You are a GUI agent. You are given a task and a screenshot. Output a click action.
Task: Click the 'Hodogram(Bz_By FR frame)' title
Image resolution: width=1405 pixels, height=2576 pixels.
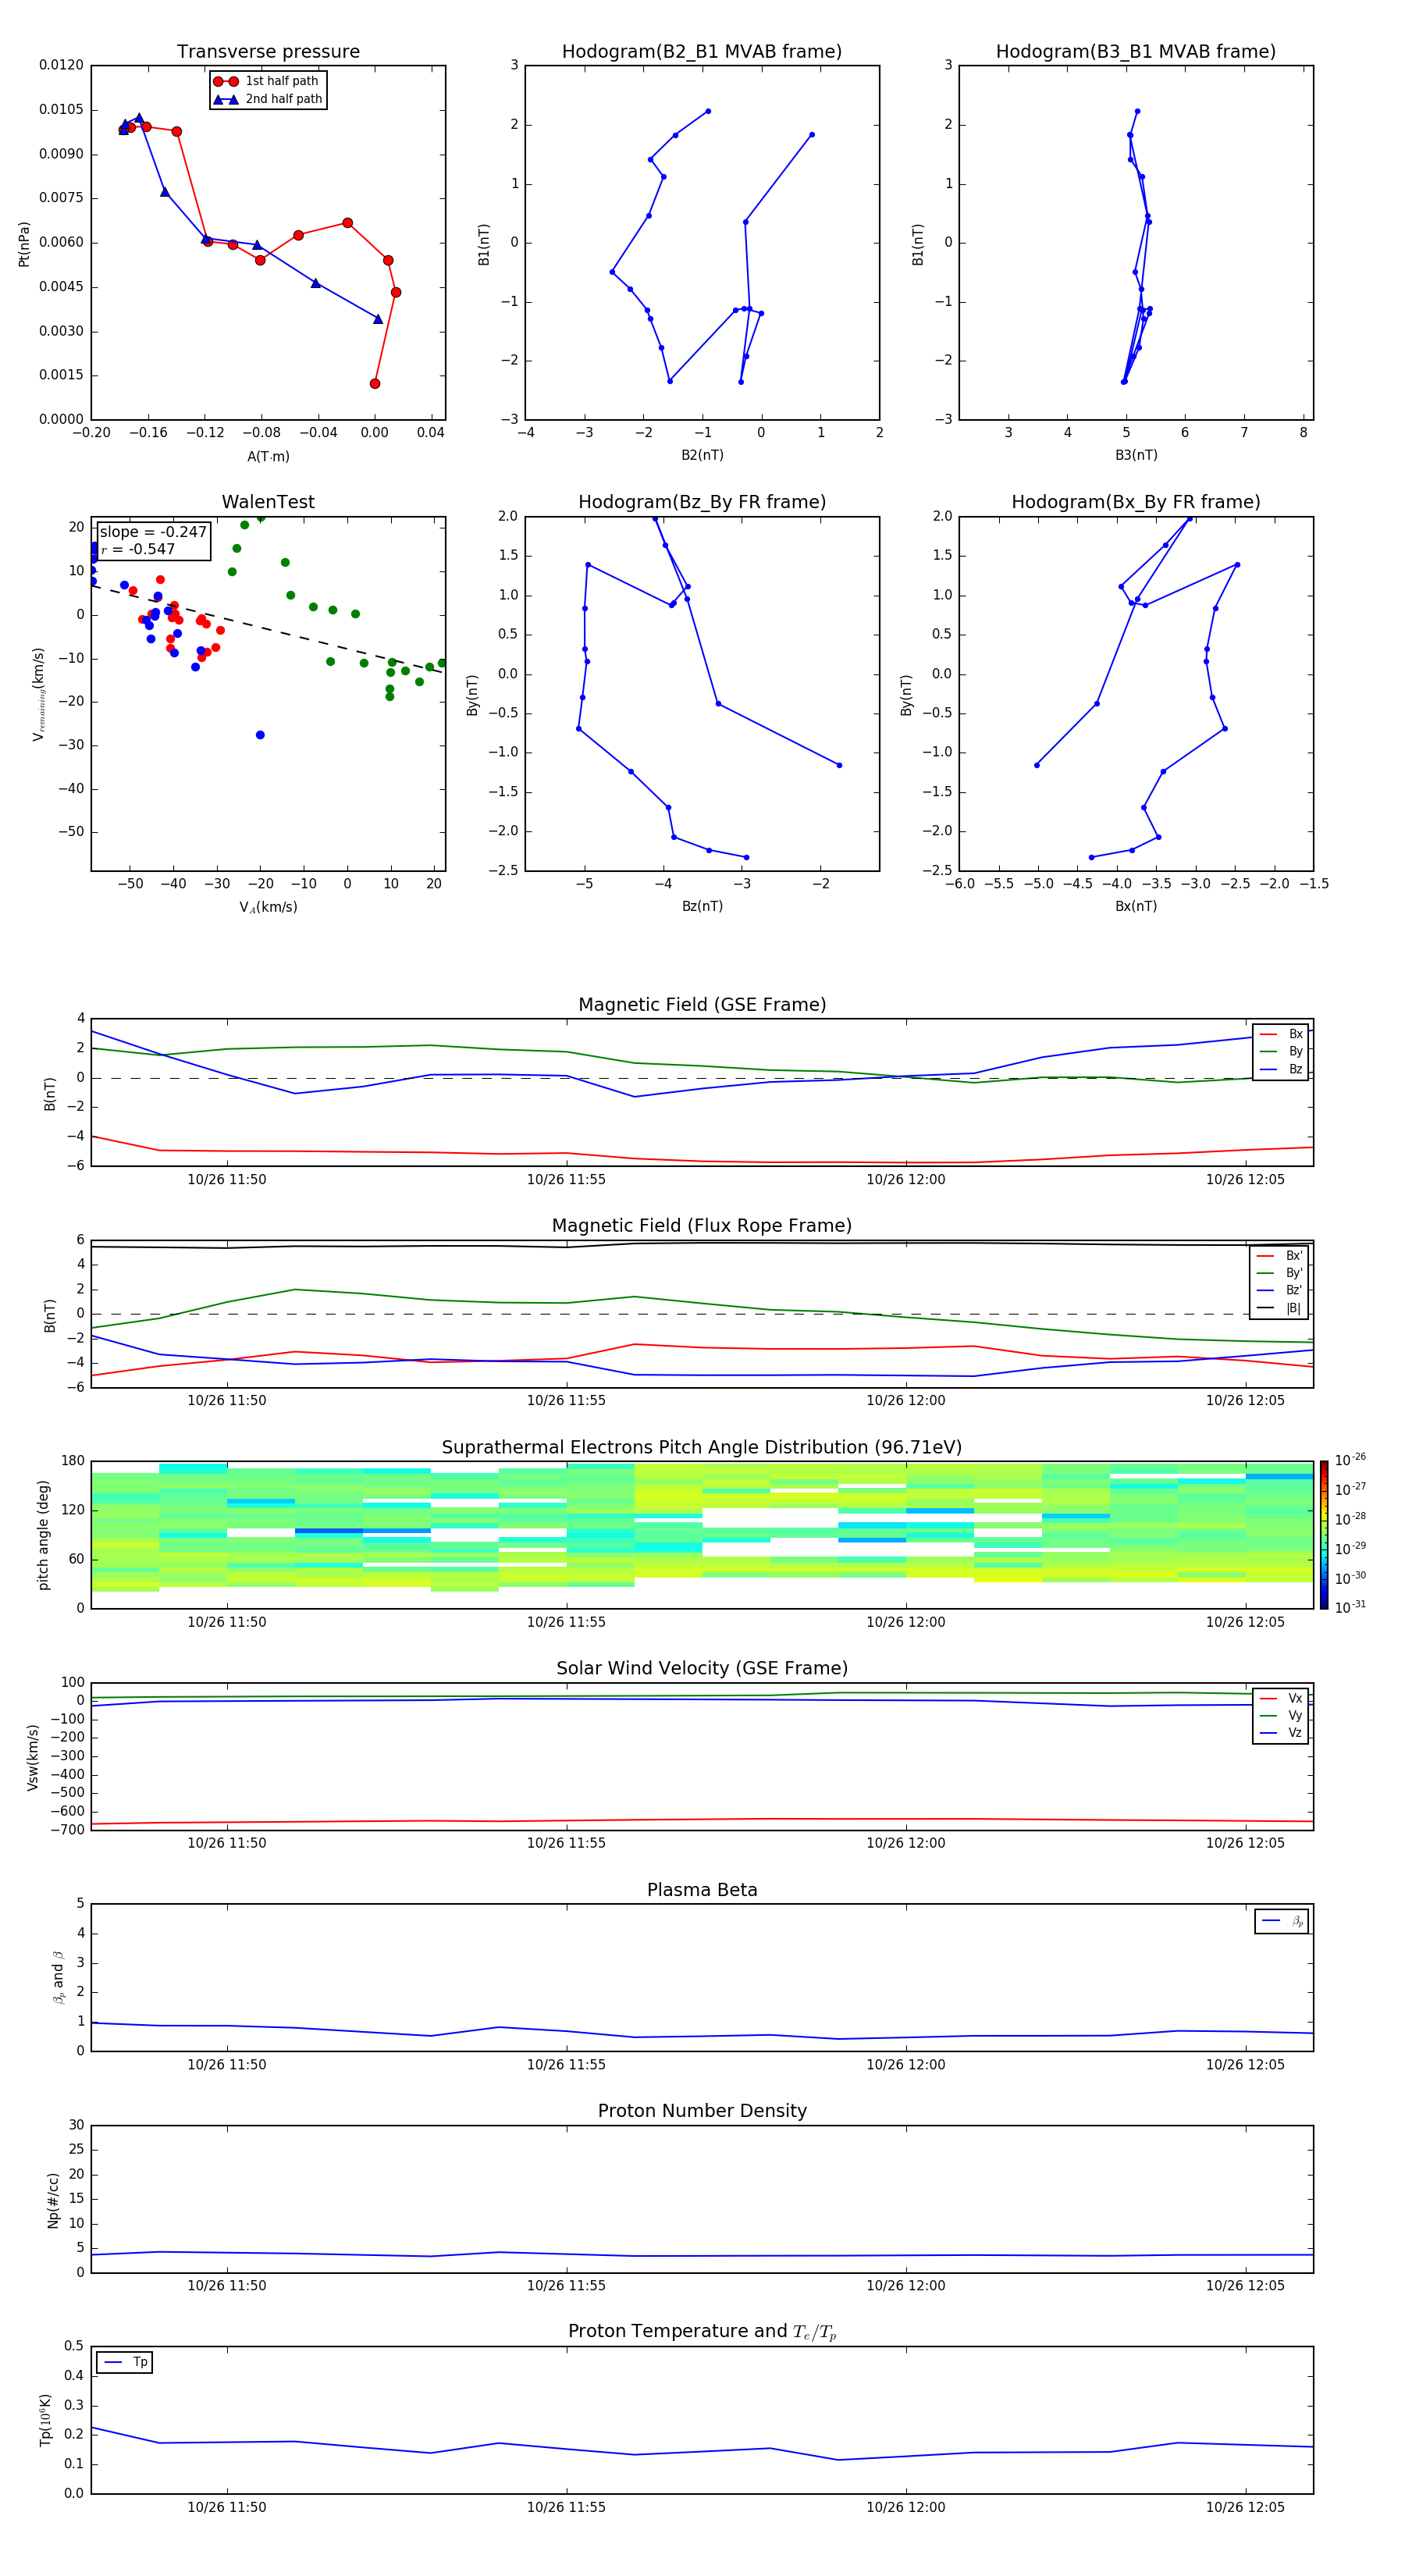(702, 502)
